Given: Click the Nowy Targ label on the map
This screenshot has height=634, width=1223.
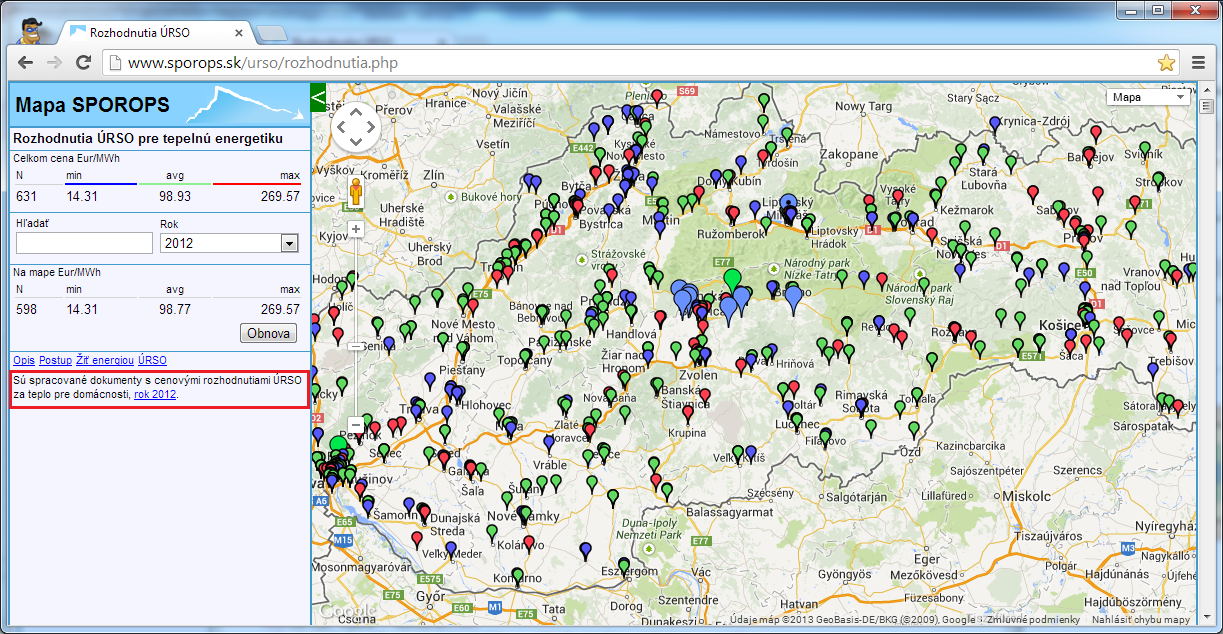Looking at the screenshot, I should 863,106.
